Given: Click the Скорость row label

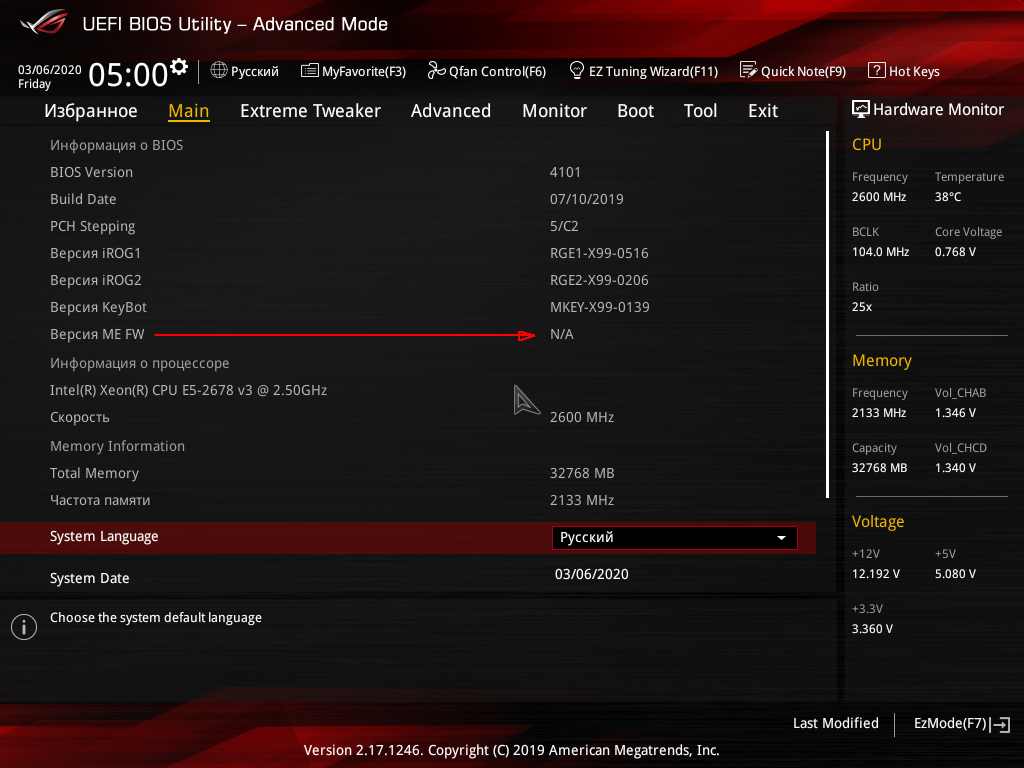Looking at the screenshot, I should [80, 417].
